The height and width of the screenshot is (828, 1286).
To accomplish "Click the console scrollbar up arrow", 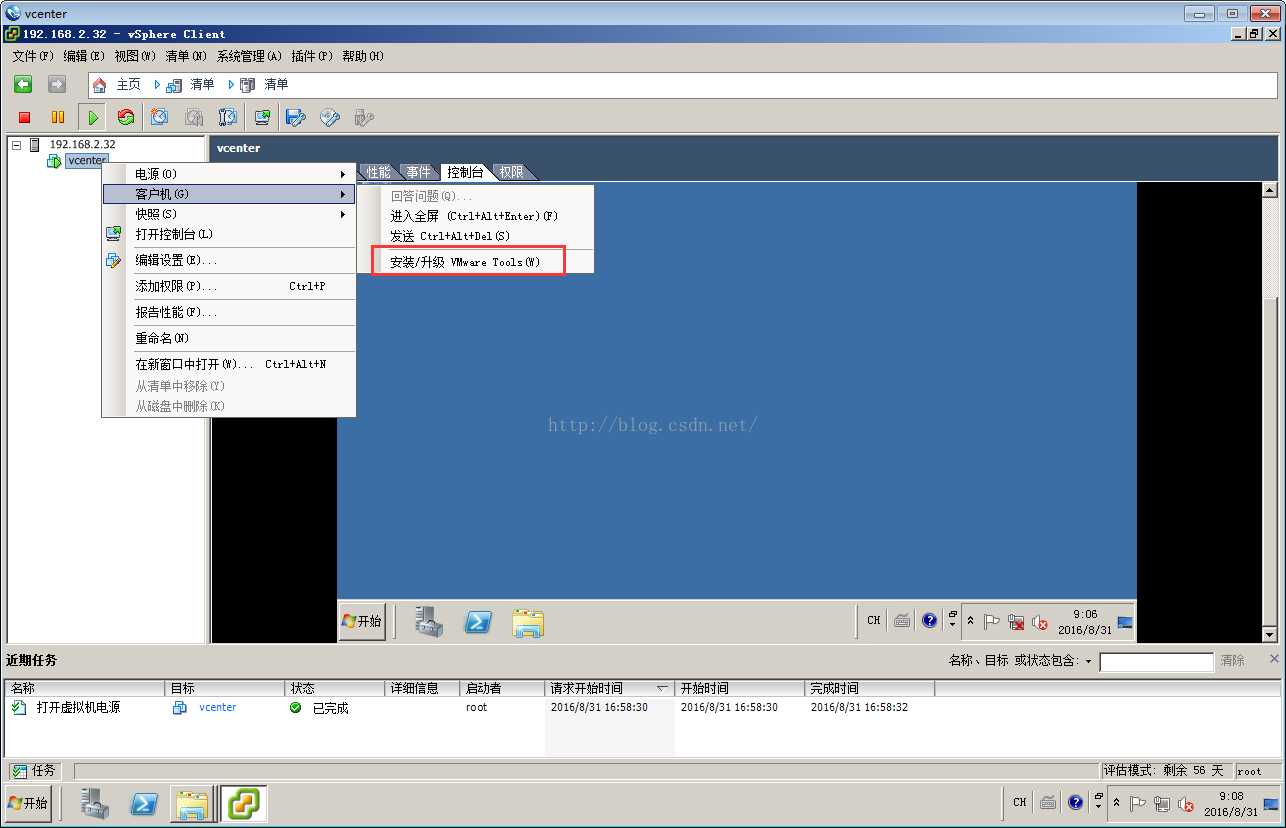I will pyautogui.click(x=1270, y=190).
